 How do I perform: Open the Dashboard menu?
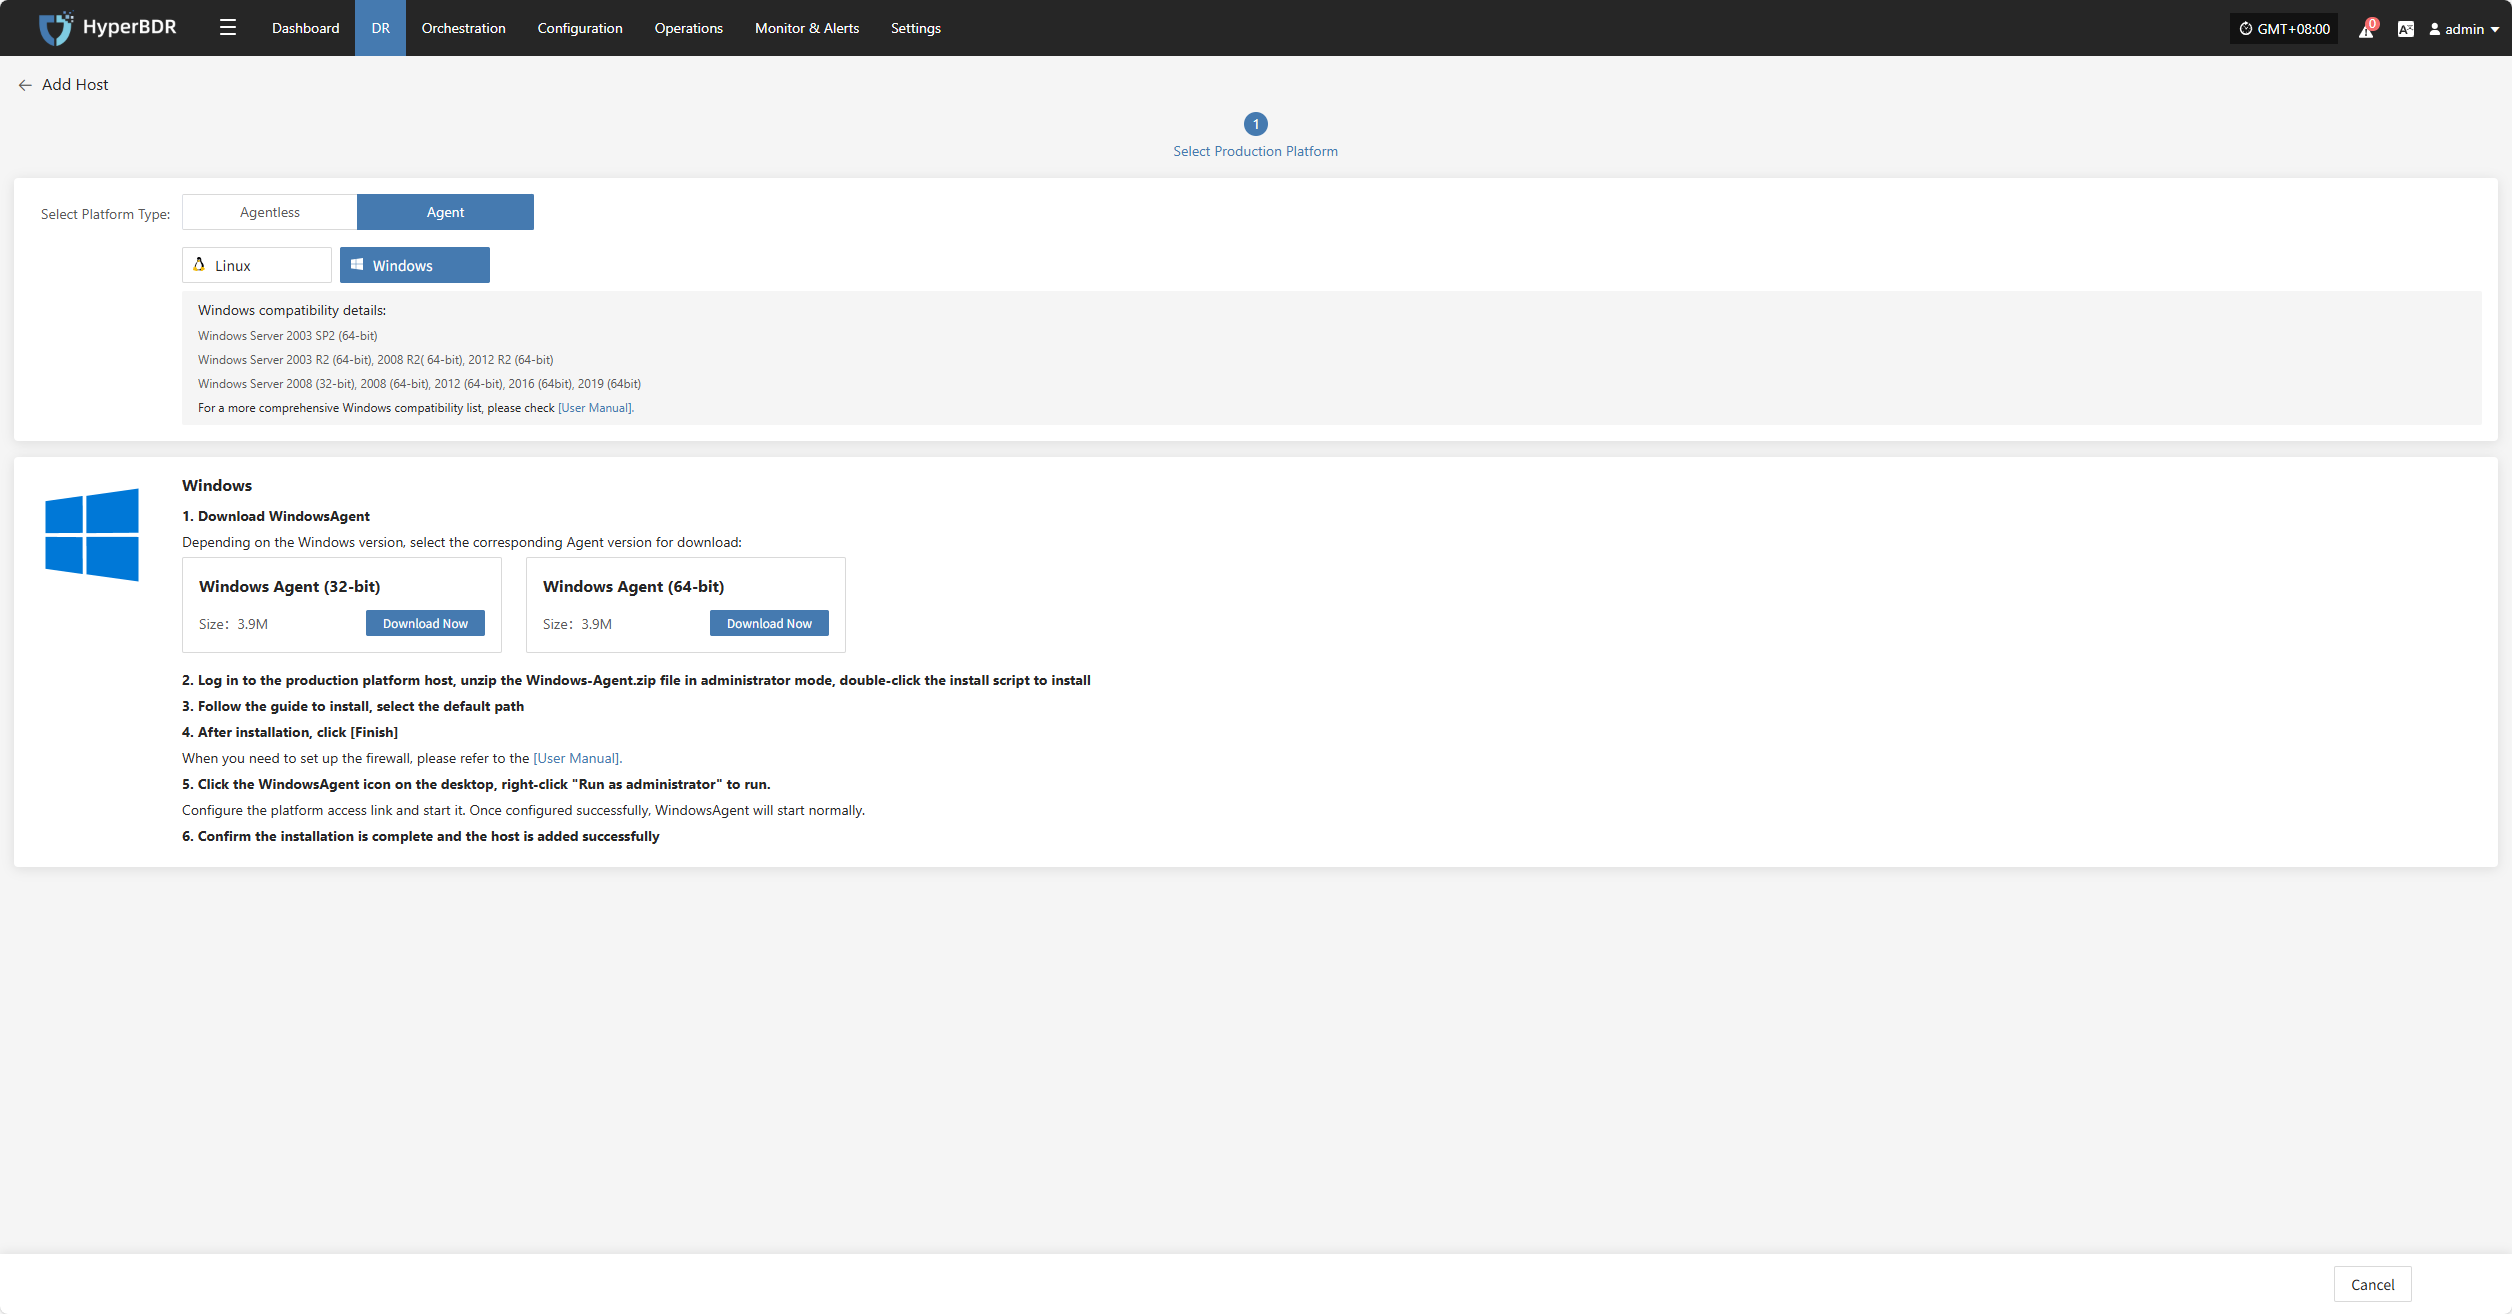pyautogui.click(x=305, y=28)
